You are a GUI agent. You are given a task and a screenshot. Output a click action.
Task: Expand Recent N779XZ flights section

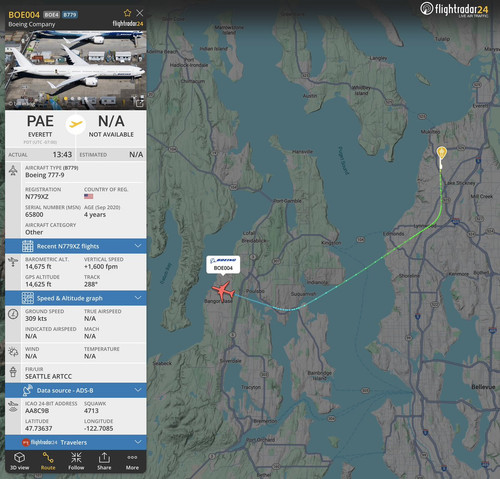click(x=76, y=246)
